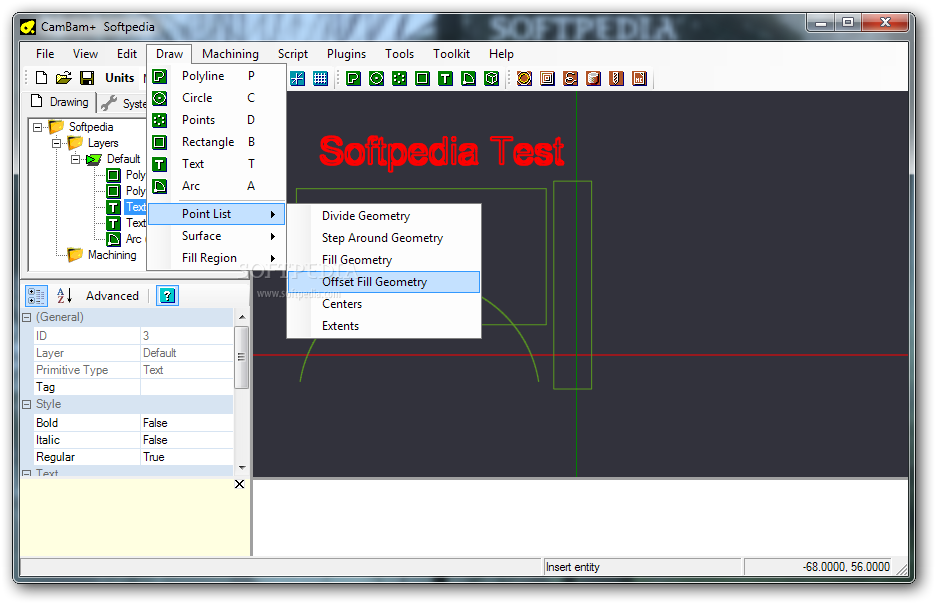Screen dimensions: 936x604
Task: Click the Open file folder icon
Action: (x=64, y=78)
